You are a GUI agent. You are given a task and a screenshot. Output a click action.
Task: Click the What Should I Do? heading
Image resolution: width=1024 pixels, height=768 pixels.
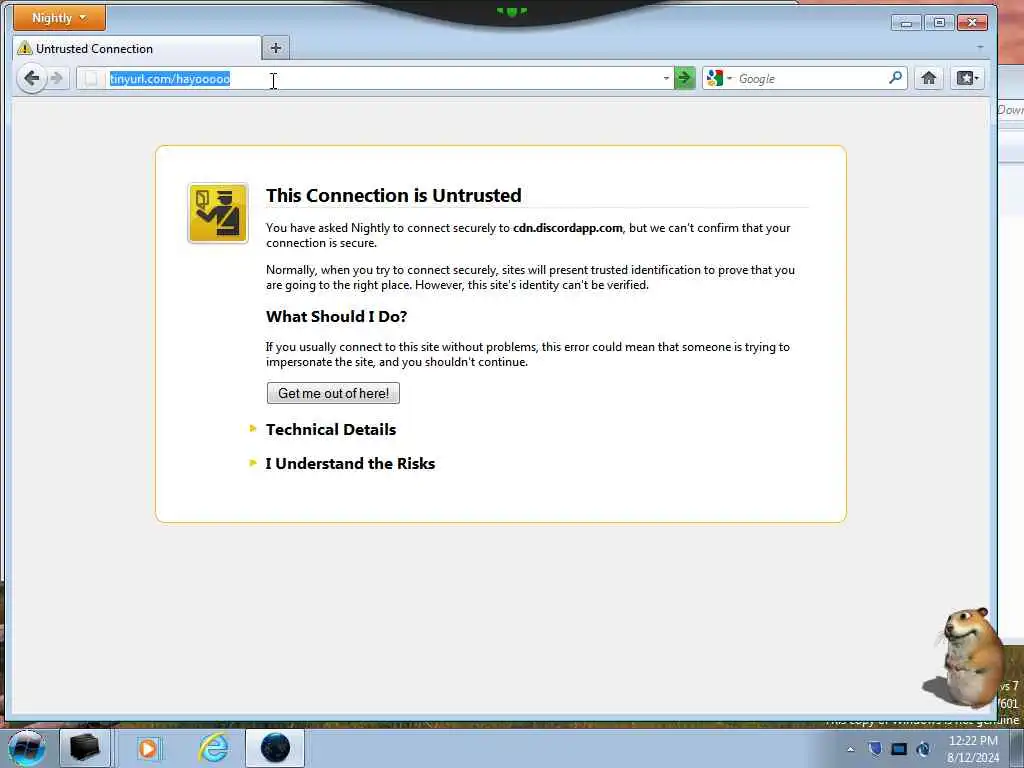(x=336, y=316)
